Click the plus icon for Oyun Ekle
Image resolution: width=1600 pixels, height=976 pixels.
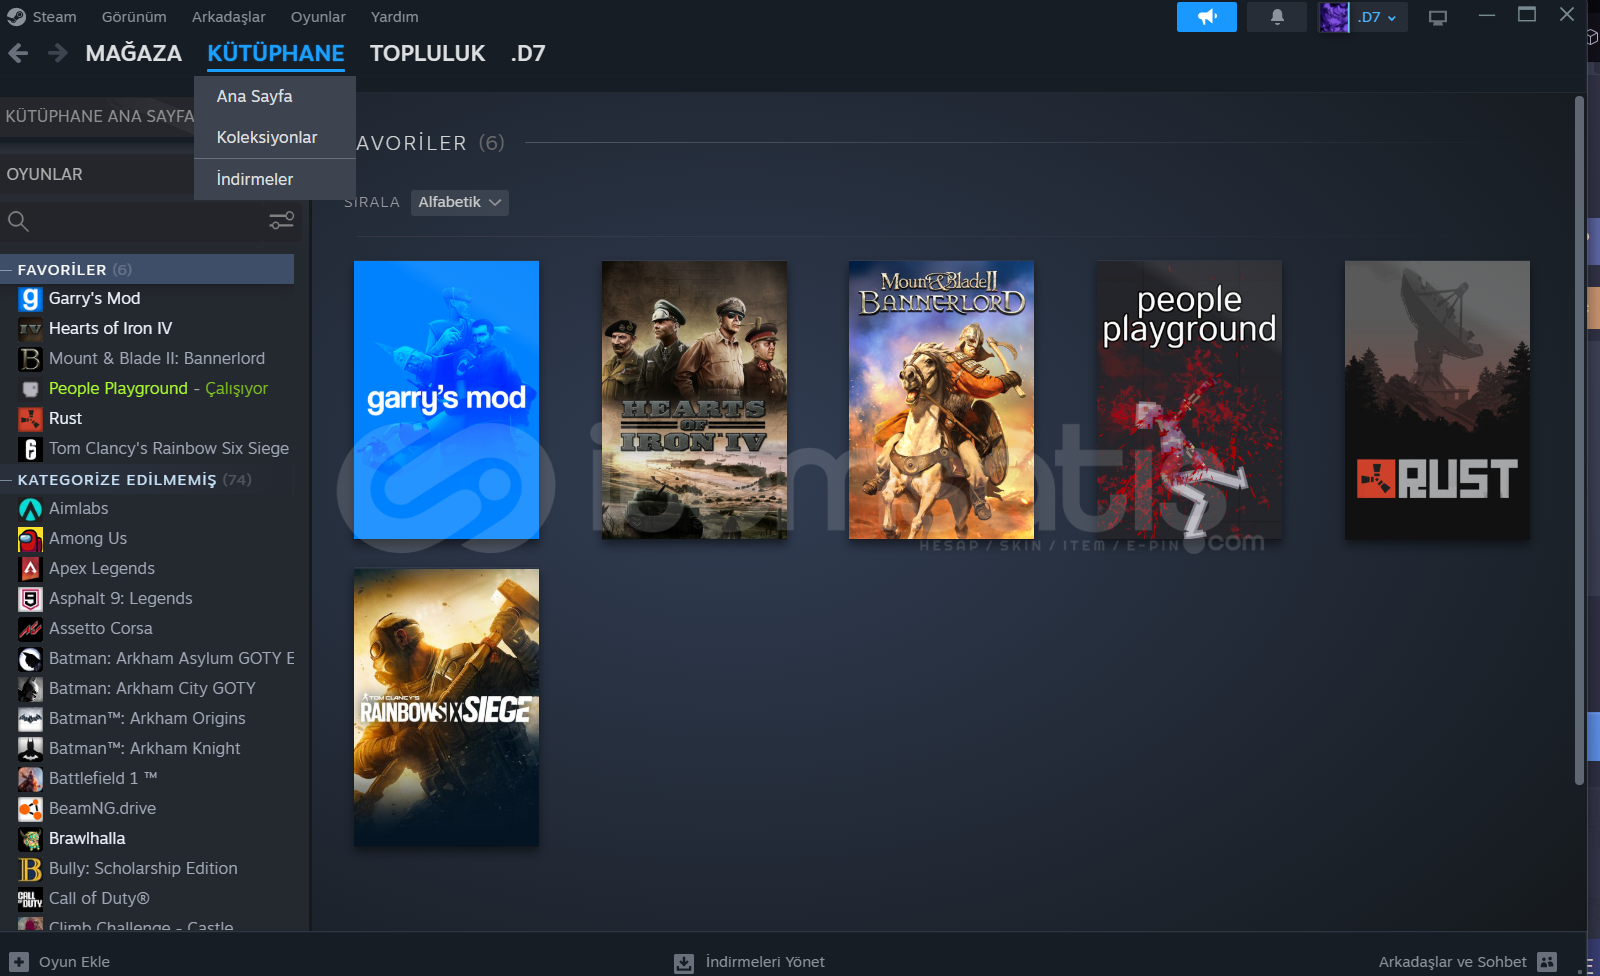coord(19,961)
